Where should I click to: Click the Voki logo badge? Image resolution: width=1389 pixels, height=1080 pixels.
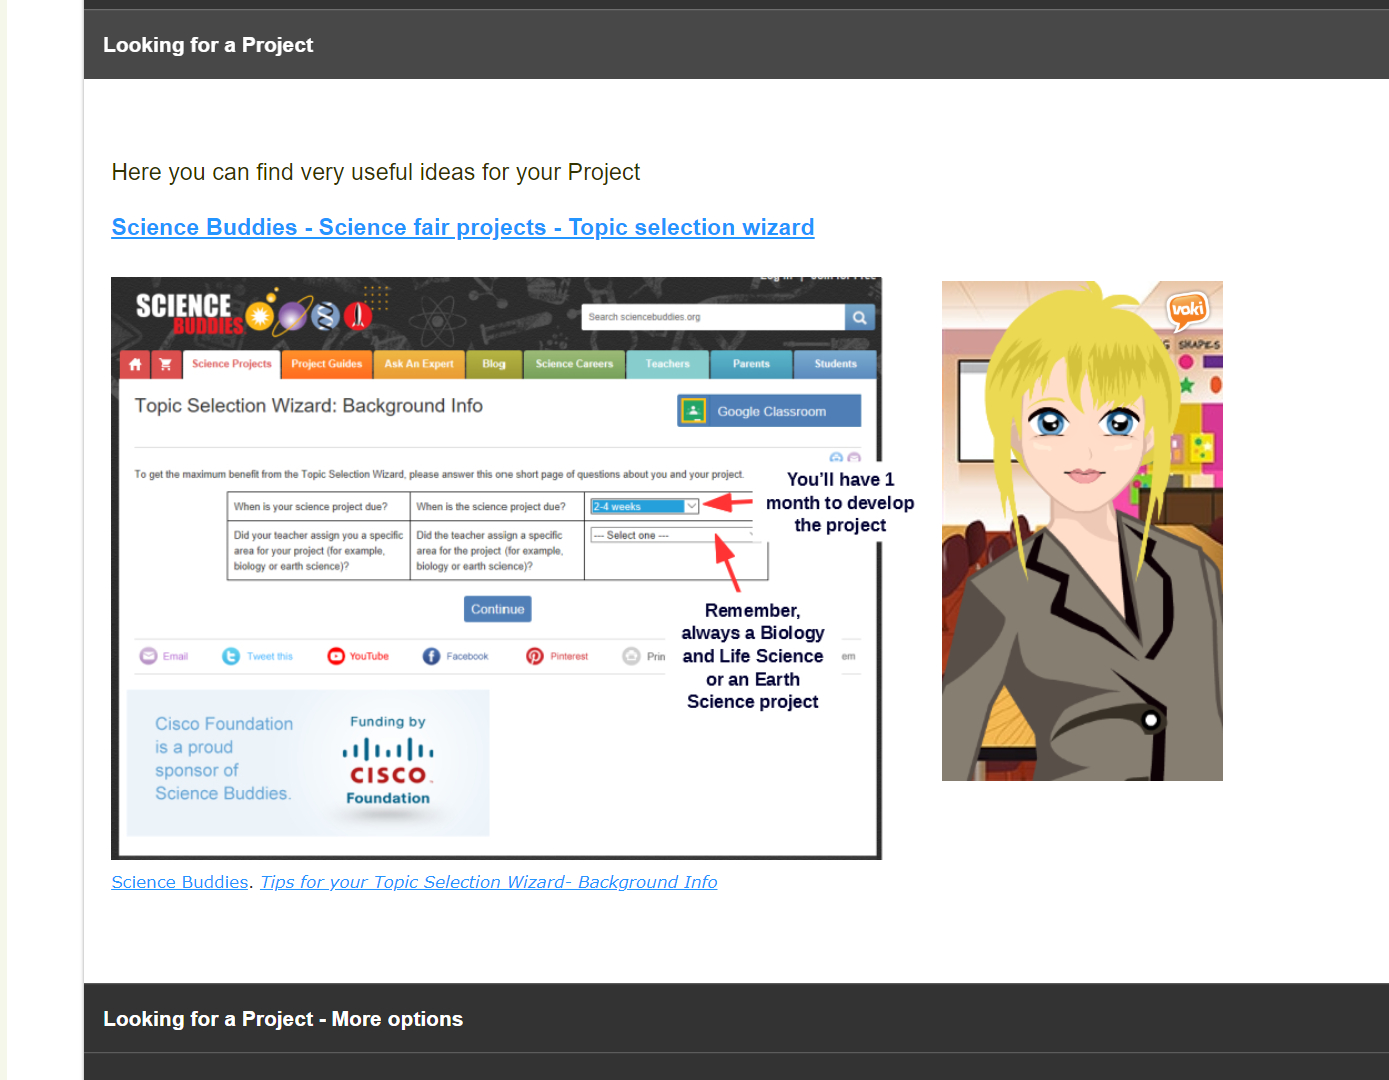pyautogui.click(x=1187, y=309)
